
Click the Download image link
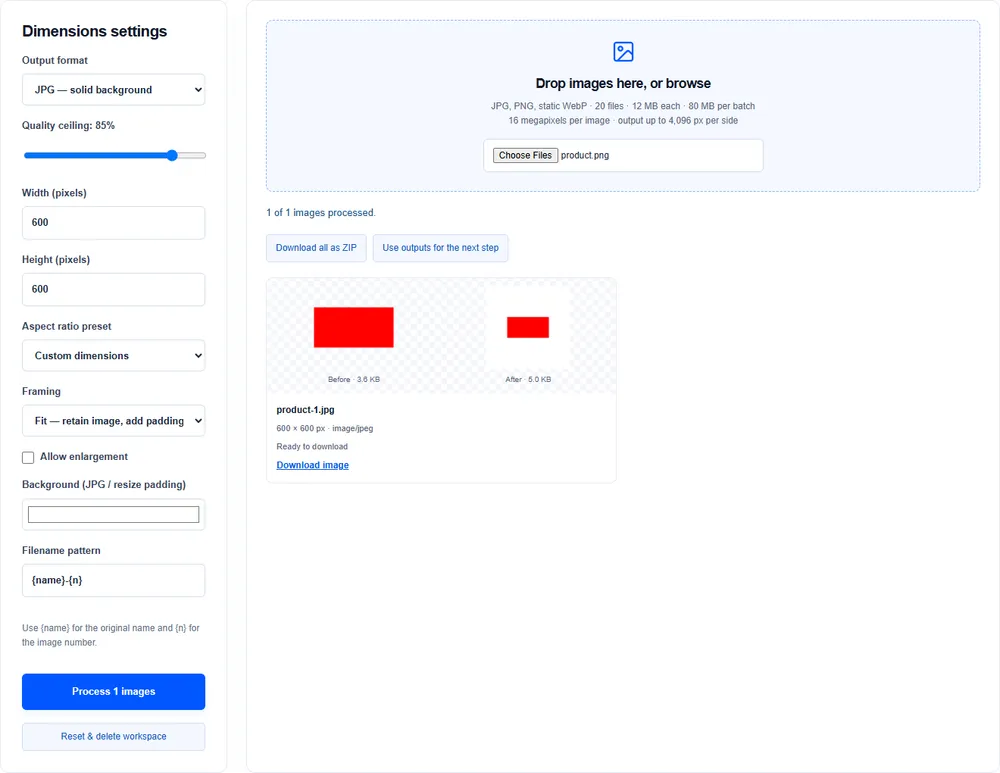pyautogui.click(x=312, y=465)
